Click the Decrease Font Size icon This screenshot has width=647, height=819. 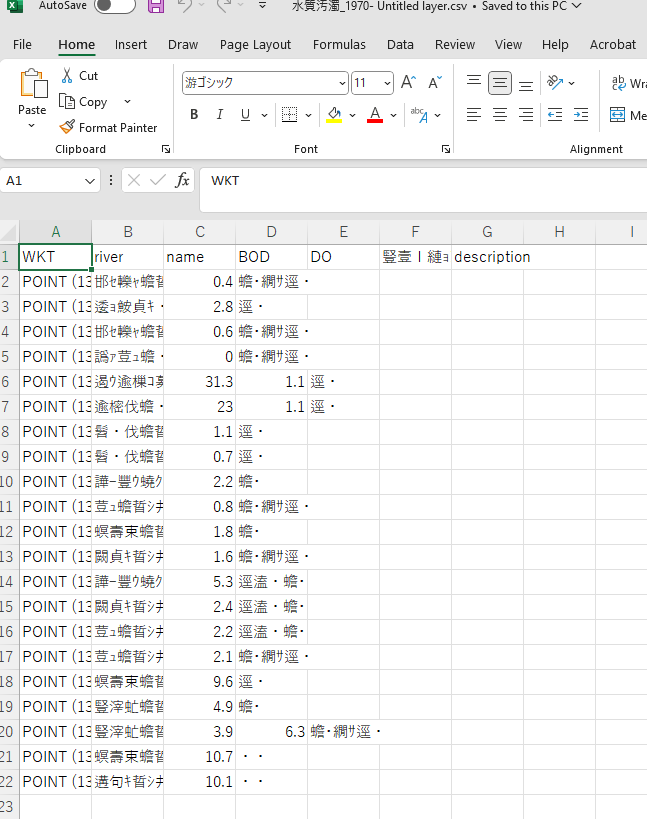[434, 83]
